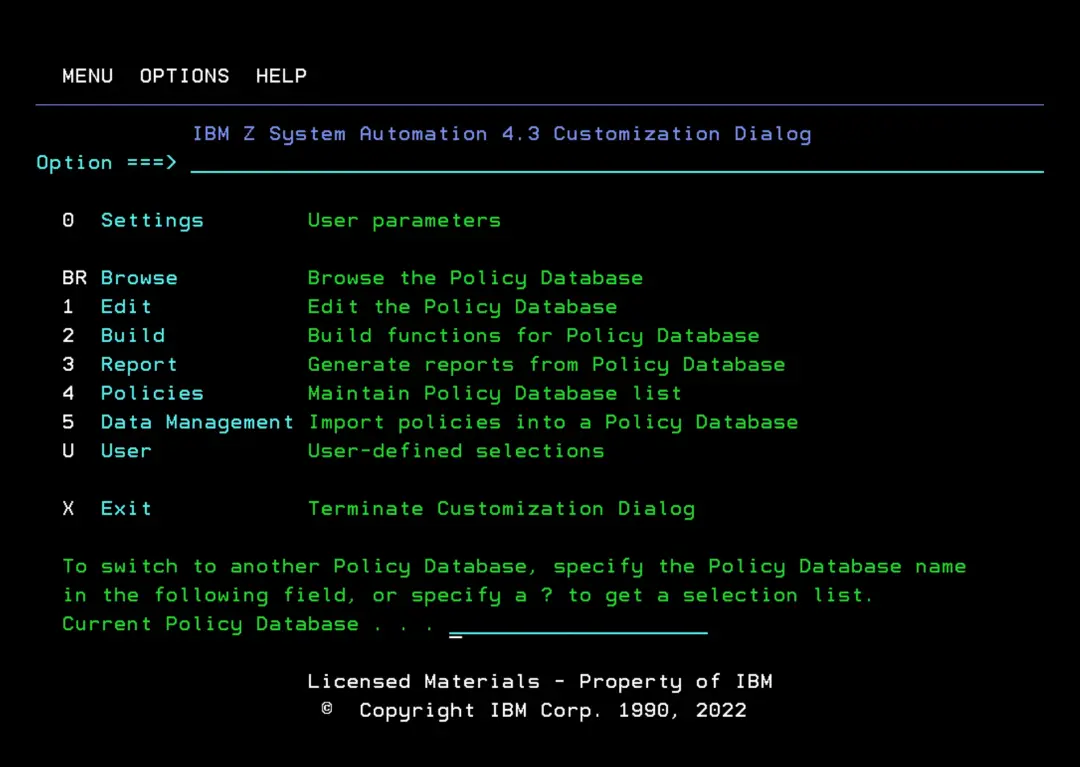The image size is (1080, 767).
Task: Click 'Maintain Policy Database list' text
Action: (x=495, y=394)
